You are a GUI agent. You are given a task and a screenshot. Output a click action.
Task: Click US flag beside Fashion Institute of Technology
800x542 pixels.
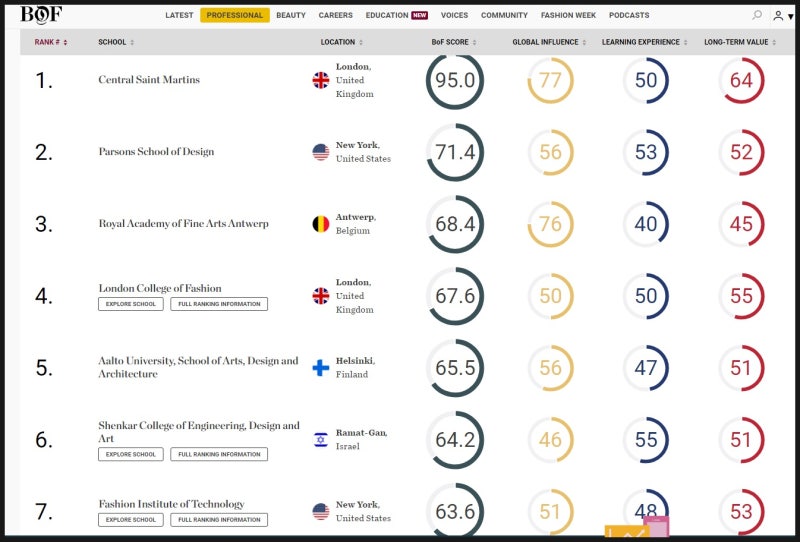(320, 511)
